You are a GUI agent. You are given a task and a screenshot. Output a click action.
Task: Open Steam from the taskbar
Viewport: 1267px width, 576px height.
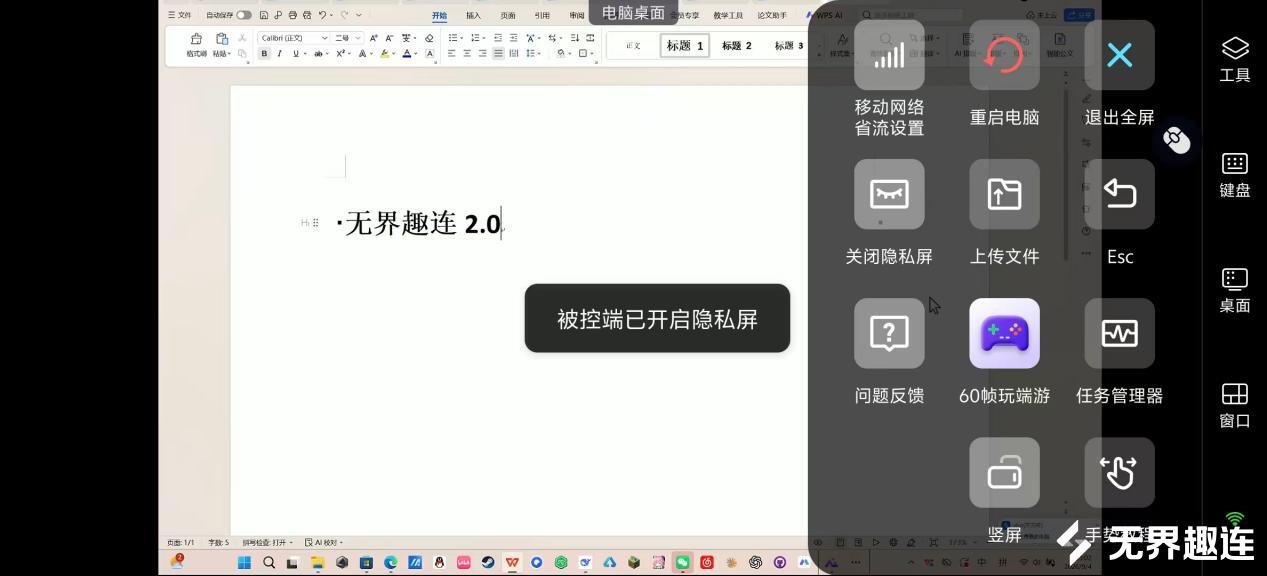pyautogui.click(x=488, y=563)
